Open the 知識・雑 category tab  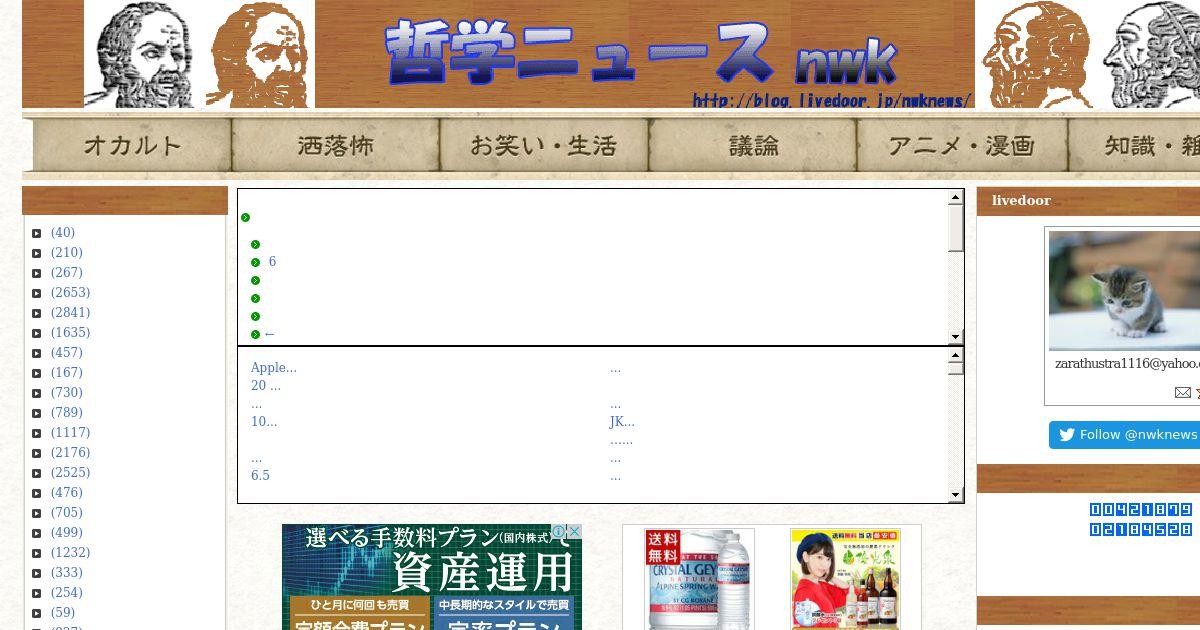pos(1134,146)
